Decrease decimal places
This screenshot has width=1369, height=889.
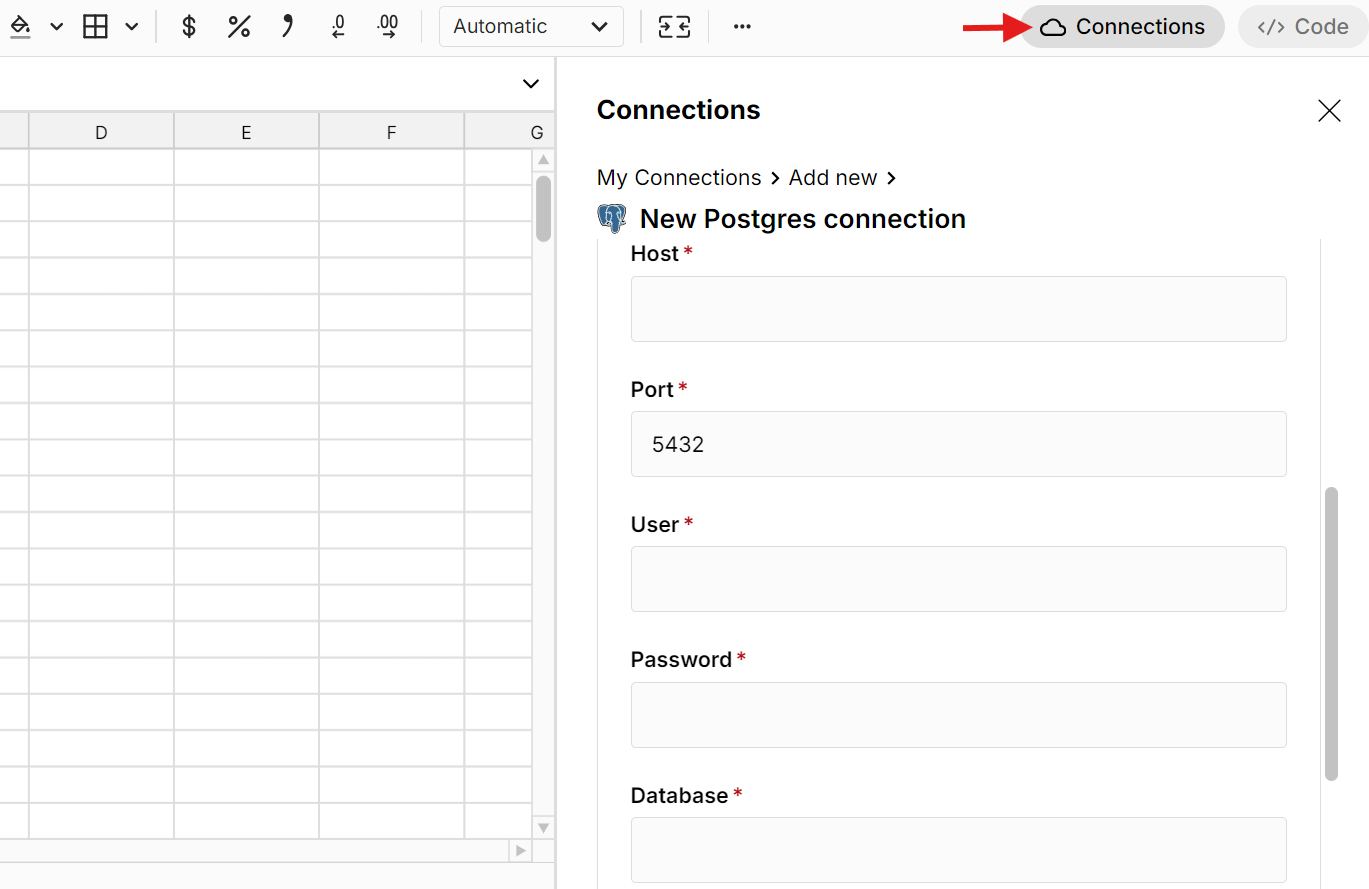point(338,26)
